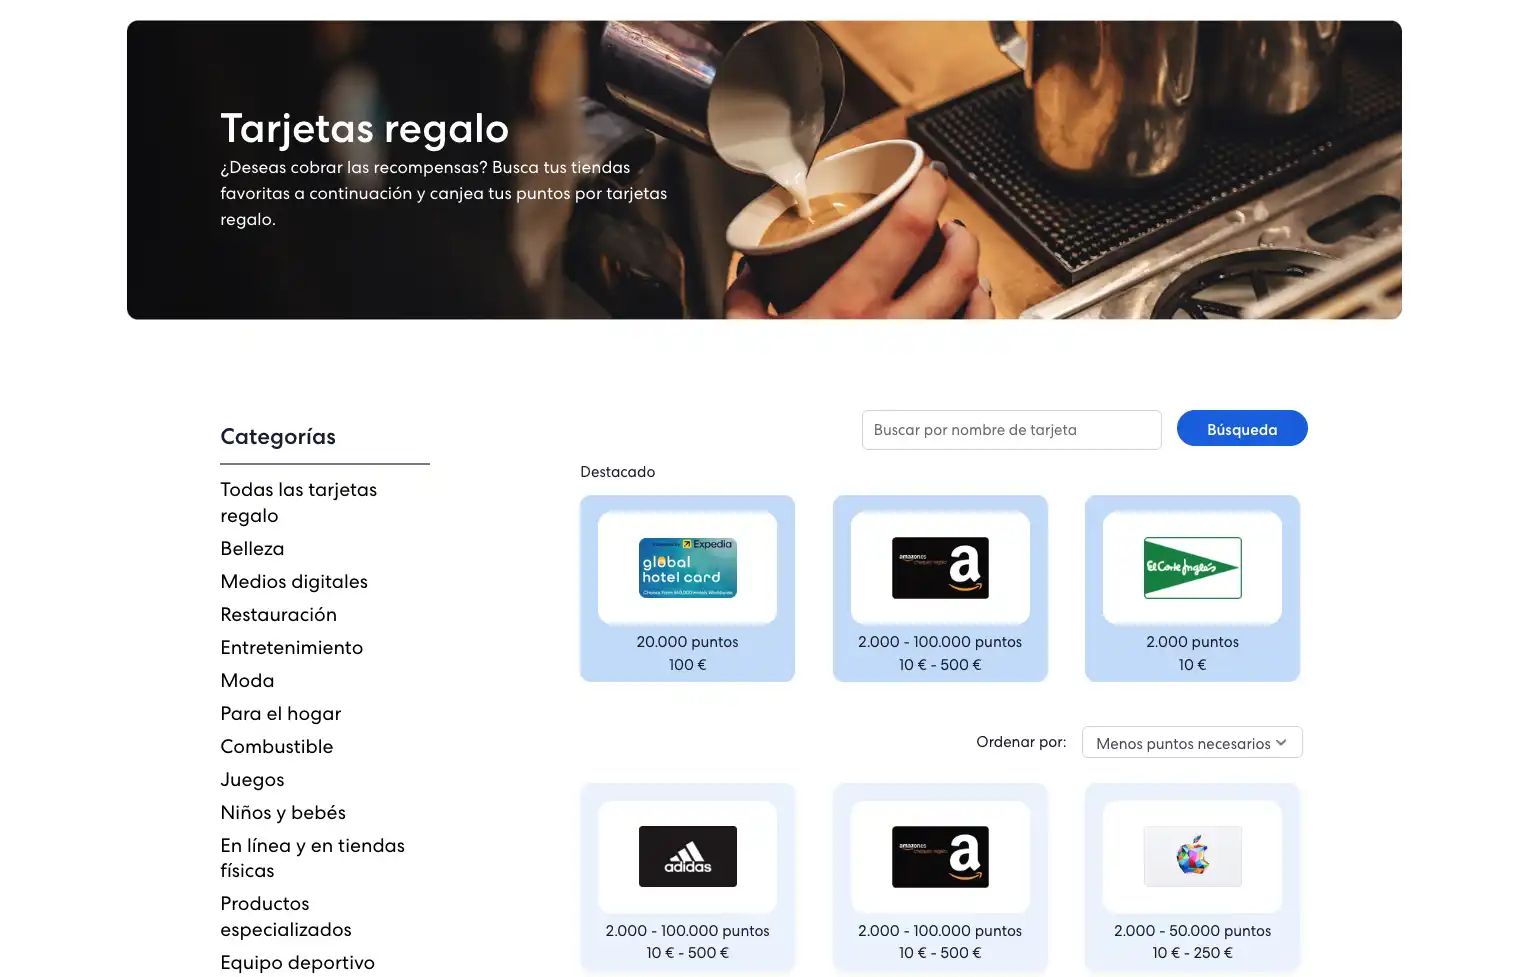Image resolution: width=1518 pixels, height=977 pixels.
Task: Filter by the Restauración category
Action: pos(278,615)
